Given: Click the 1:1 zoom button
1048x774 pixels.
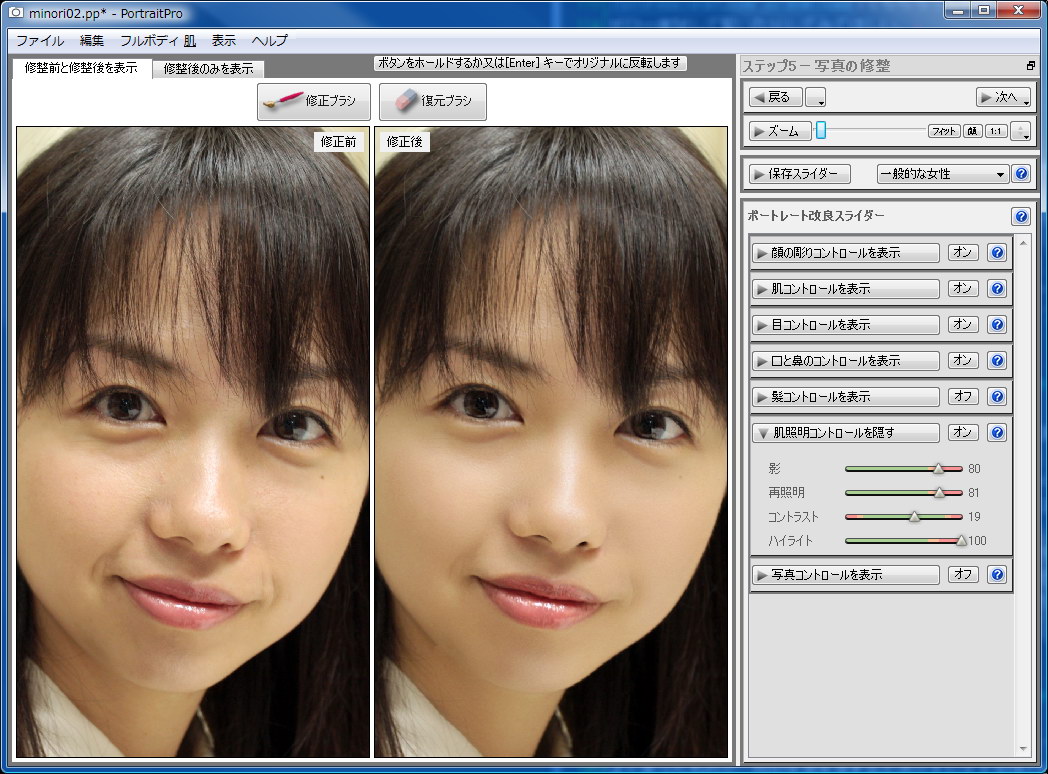Looking at the screenshot, I should (x=996, y=132).
